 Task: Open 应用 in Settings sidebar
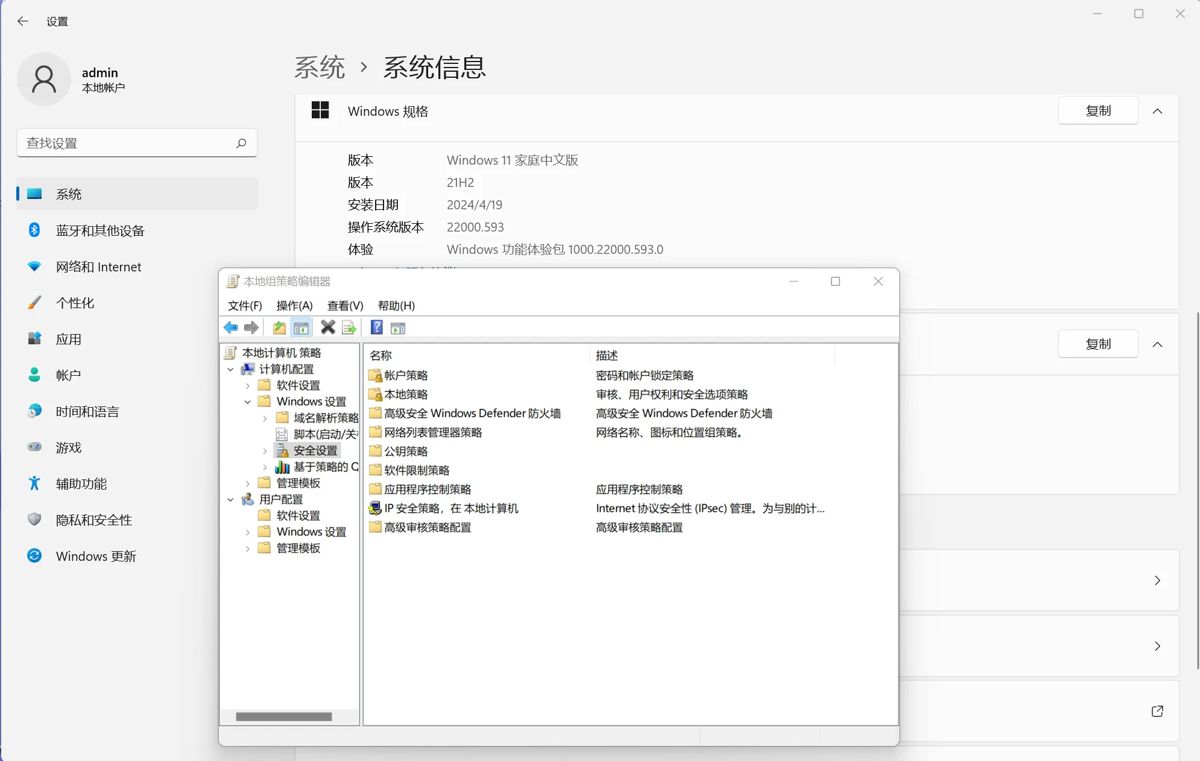pos(137,339)
